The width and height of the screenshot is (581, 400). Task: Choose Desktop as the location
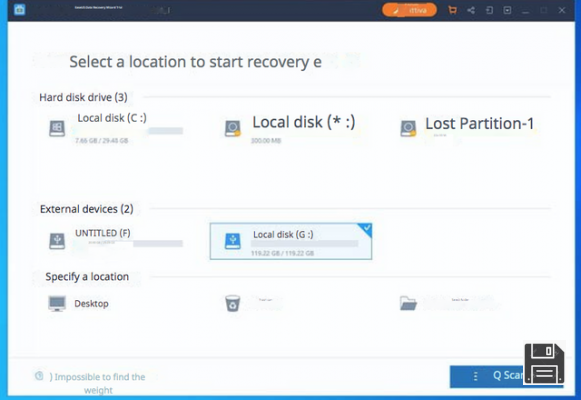click(x=79, y=303)
